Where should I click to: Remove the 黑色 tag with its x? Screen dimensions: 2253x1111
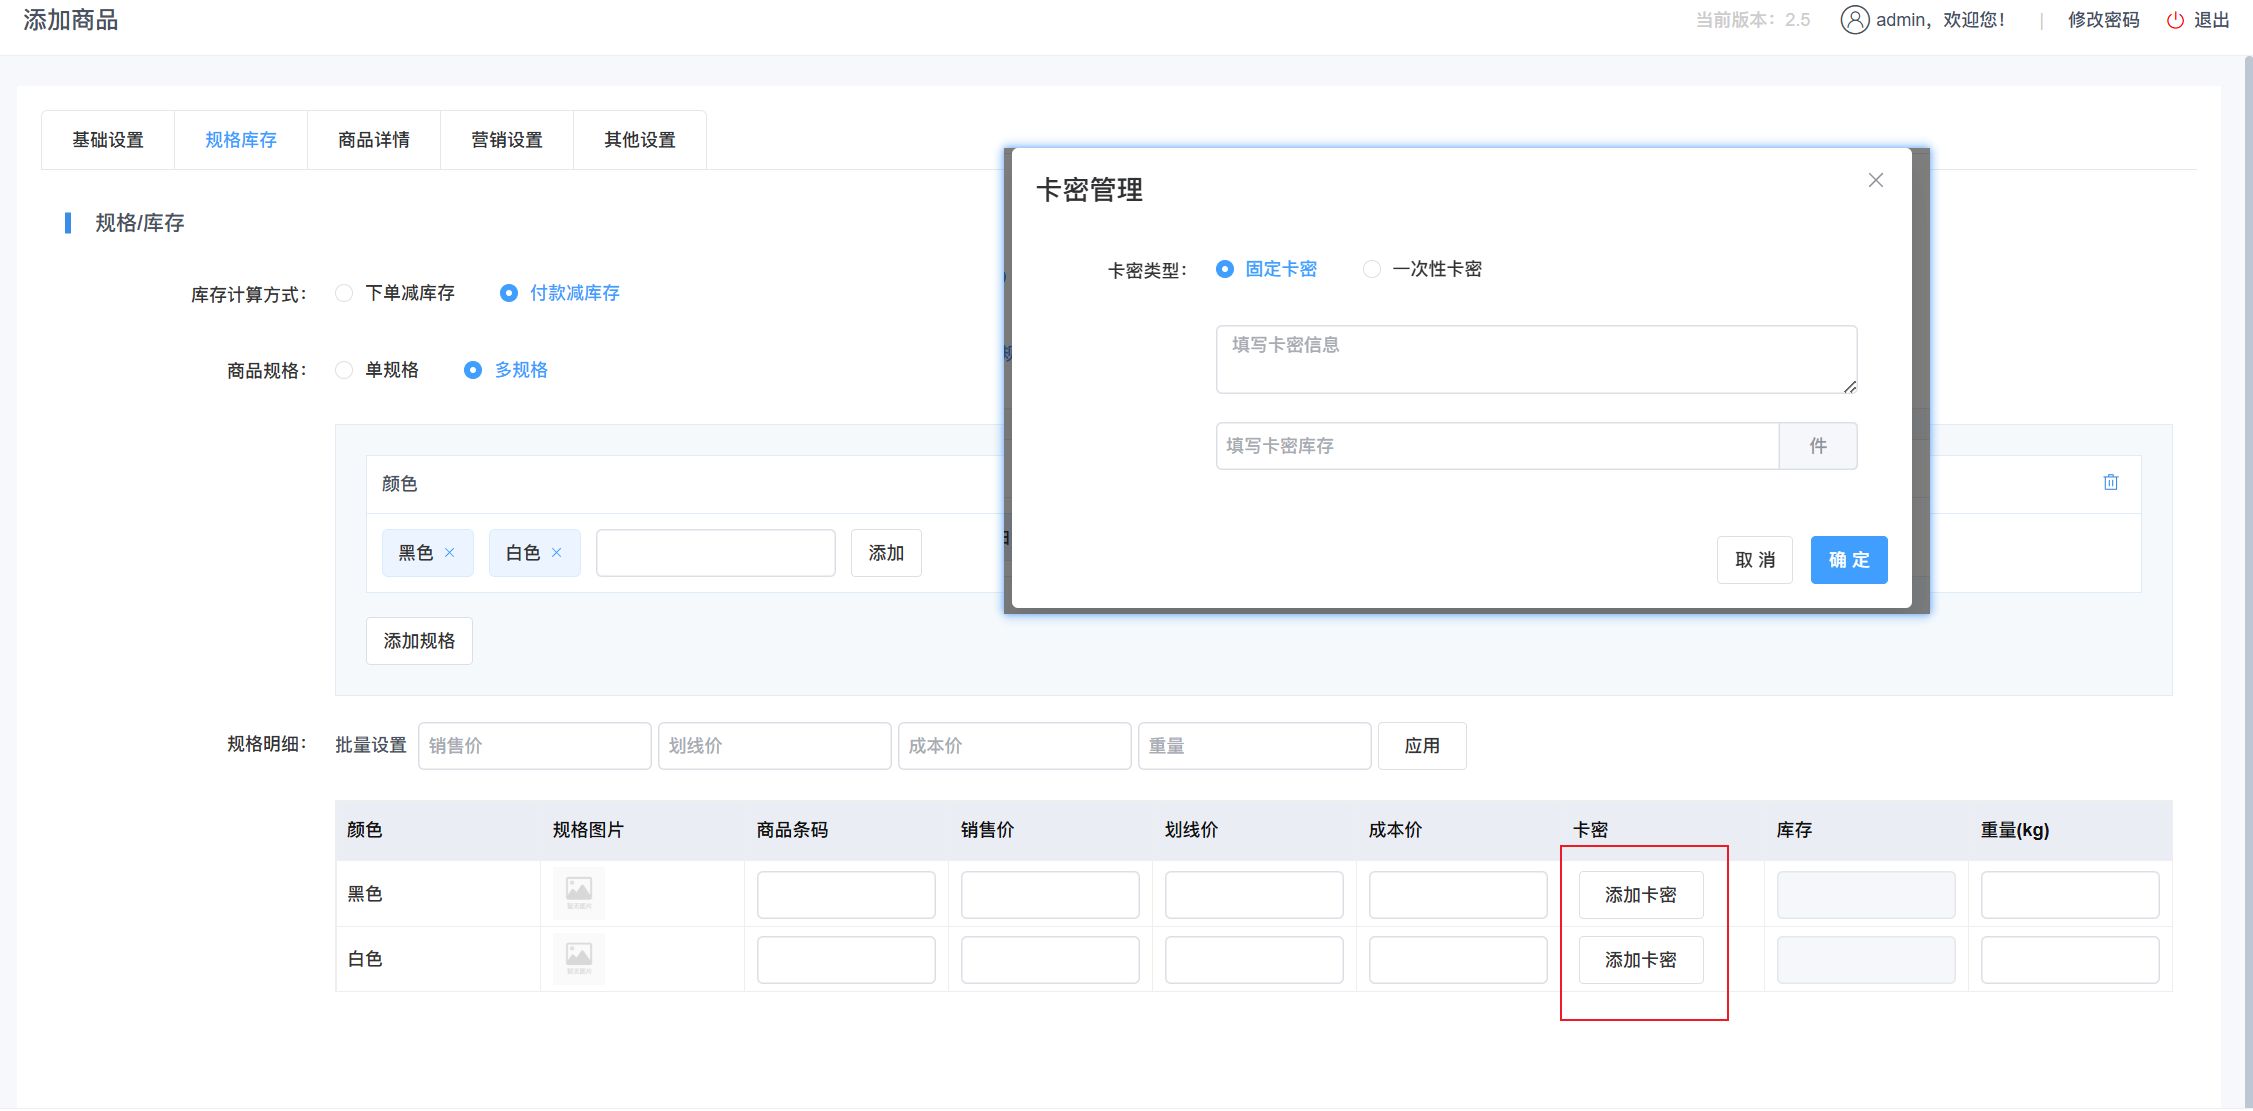click(450, 553)
